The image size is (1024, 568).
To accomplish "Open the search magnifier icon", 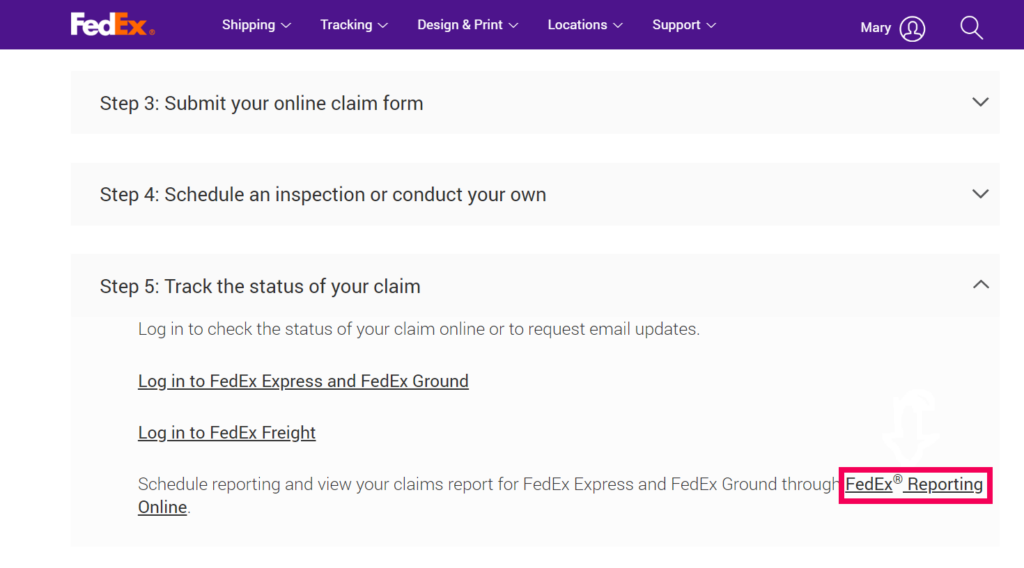I will click(x=971, y=27).
